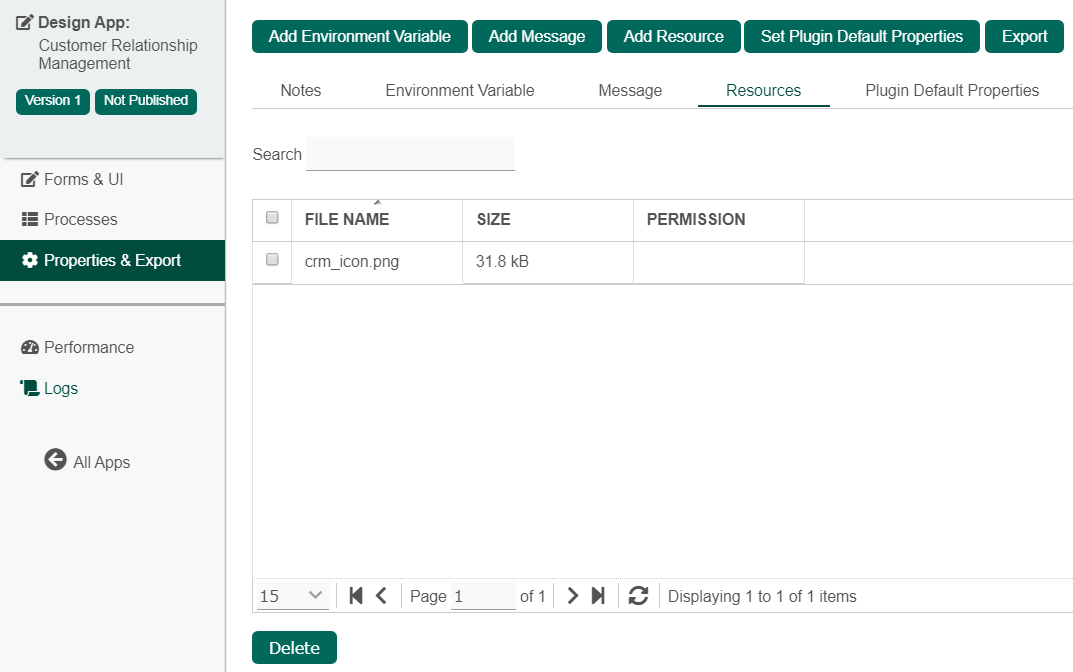
Task: Click the Export button
Action: [1024, 37]
